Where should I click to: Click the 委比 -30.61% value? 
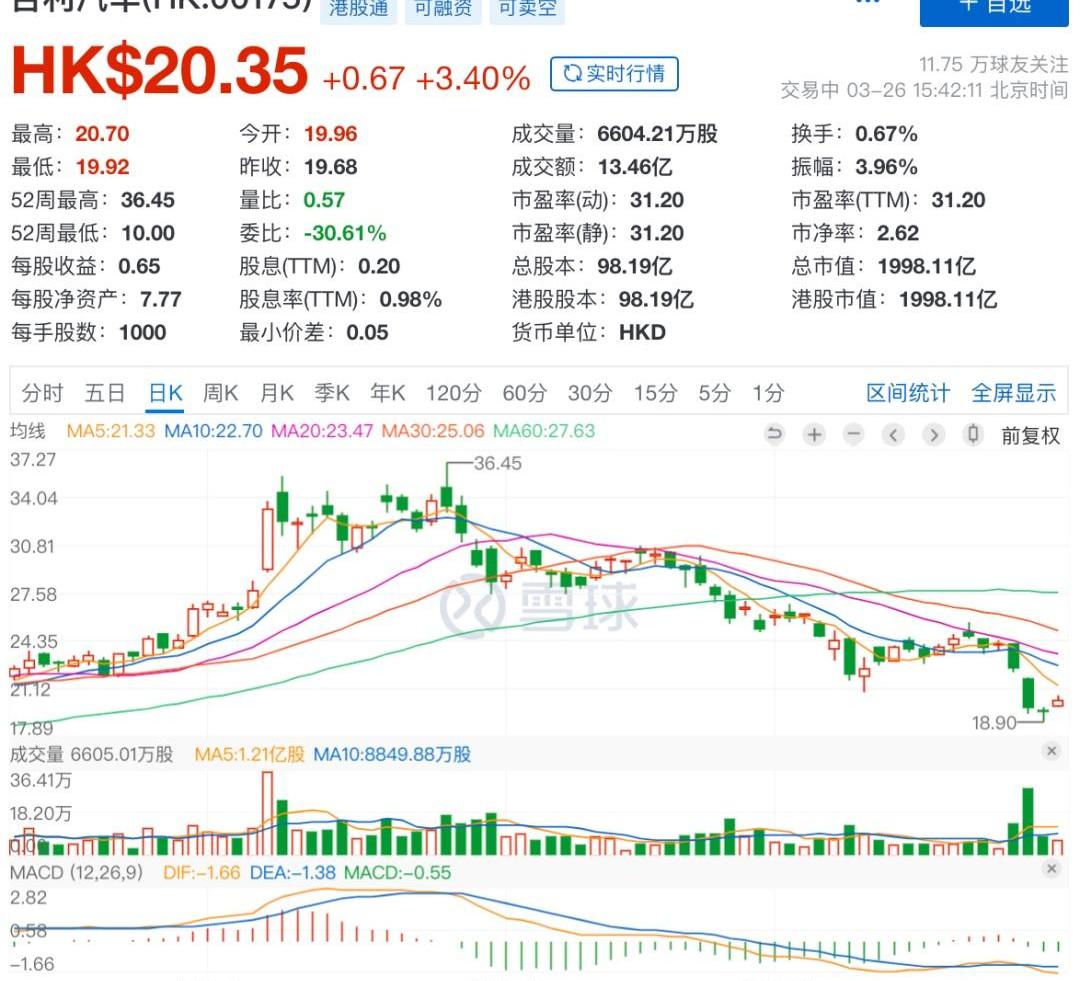coord(344,234)
